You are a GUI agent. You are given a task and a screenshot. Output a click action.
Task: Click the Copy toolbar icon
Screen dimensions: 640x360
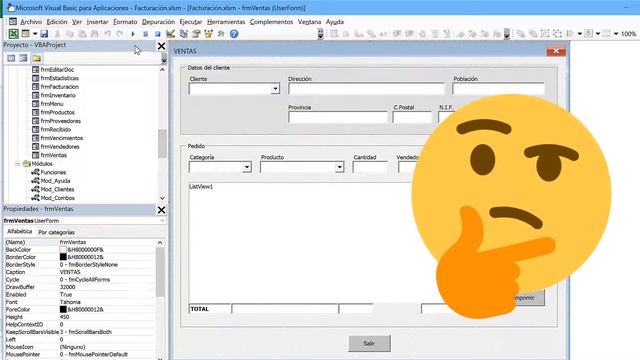[70, 34]
